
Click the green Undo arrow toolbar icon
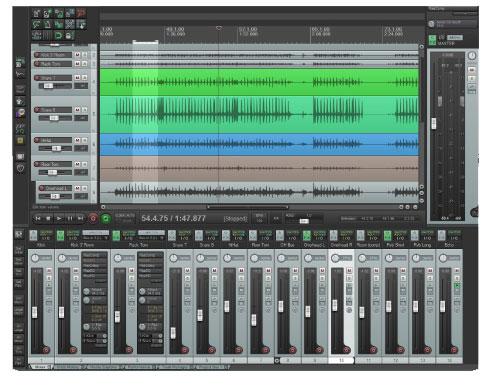click(37, 24)
